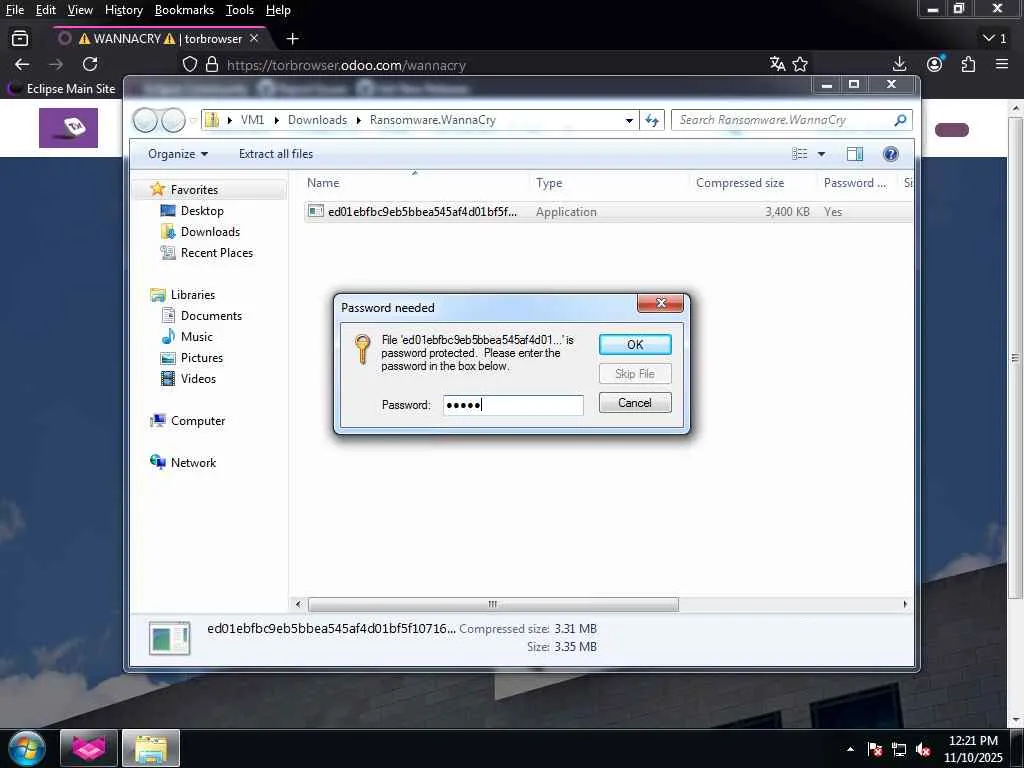Click the translate page icon
The image size is (1024, 768).
777,64
